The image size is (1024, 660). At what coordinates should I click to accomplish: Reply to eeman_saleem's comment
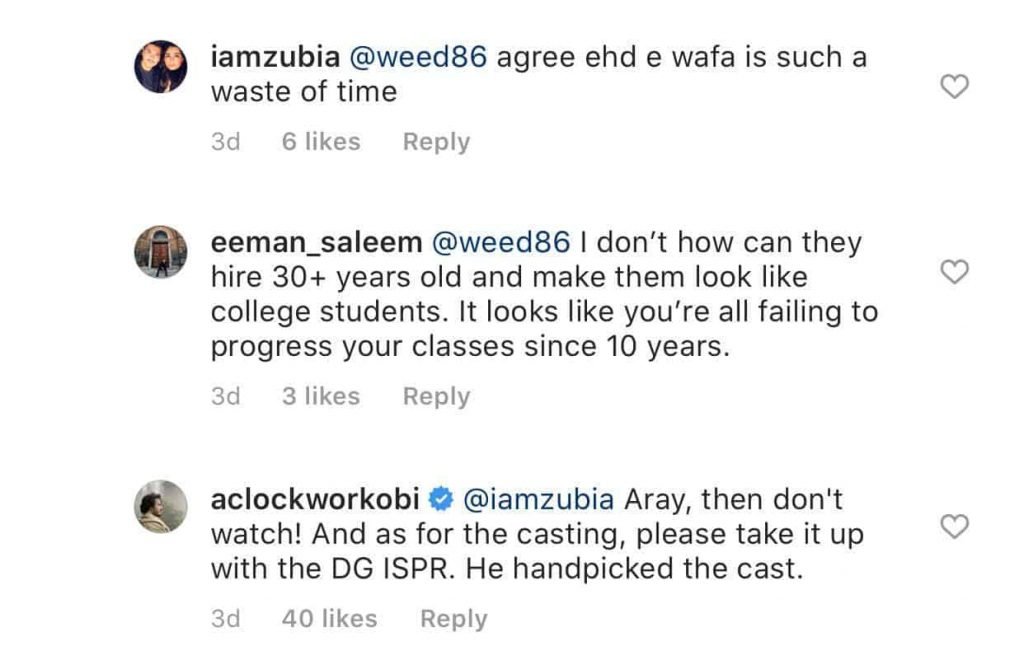point(436,397)
